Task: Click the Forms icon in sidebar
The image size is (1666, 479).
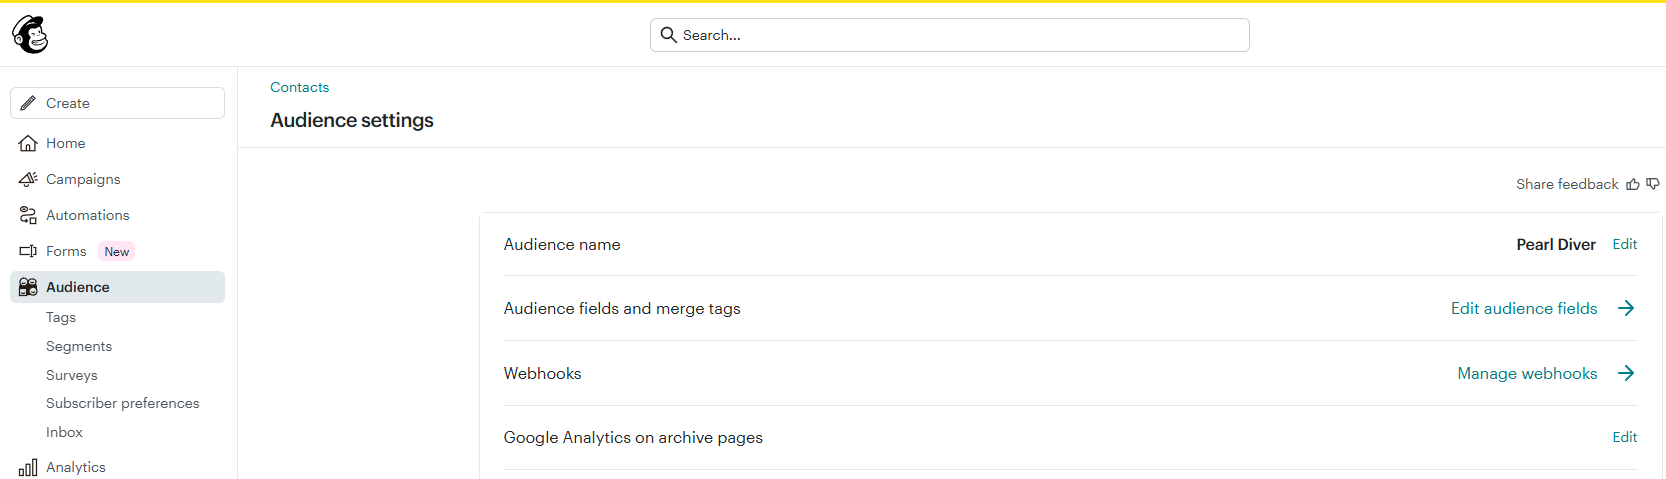Action: (28, 251)
